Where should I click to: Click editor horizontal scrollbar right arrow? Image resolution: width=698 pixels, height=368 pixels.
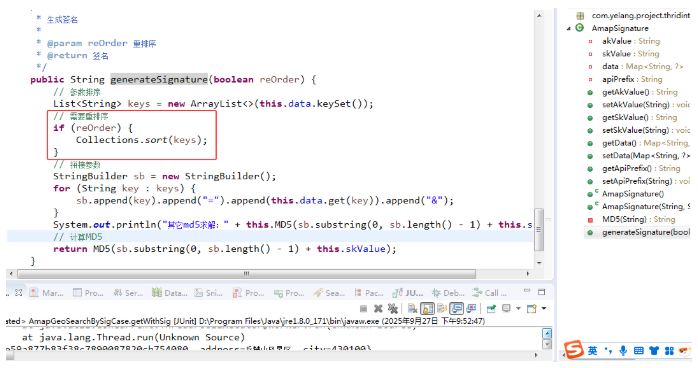[528, 274]
